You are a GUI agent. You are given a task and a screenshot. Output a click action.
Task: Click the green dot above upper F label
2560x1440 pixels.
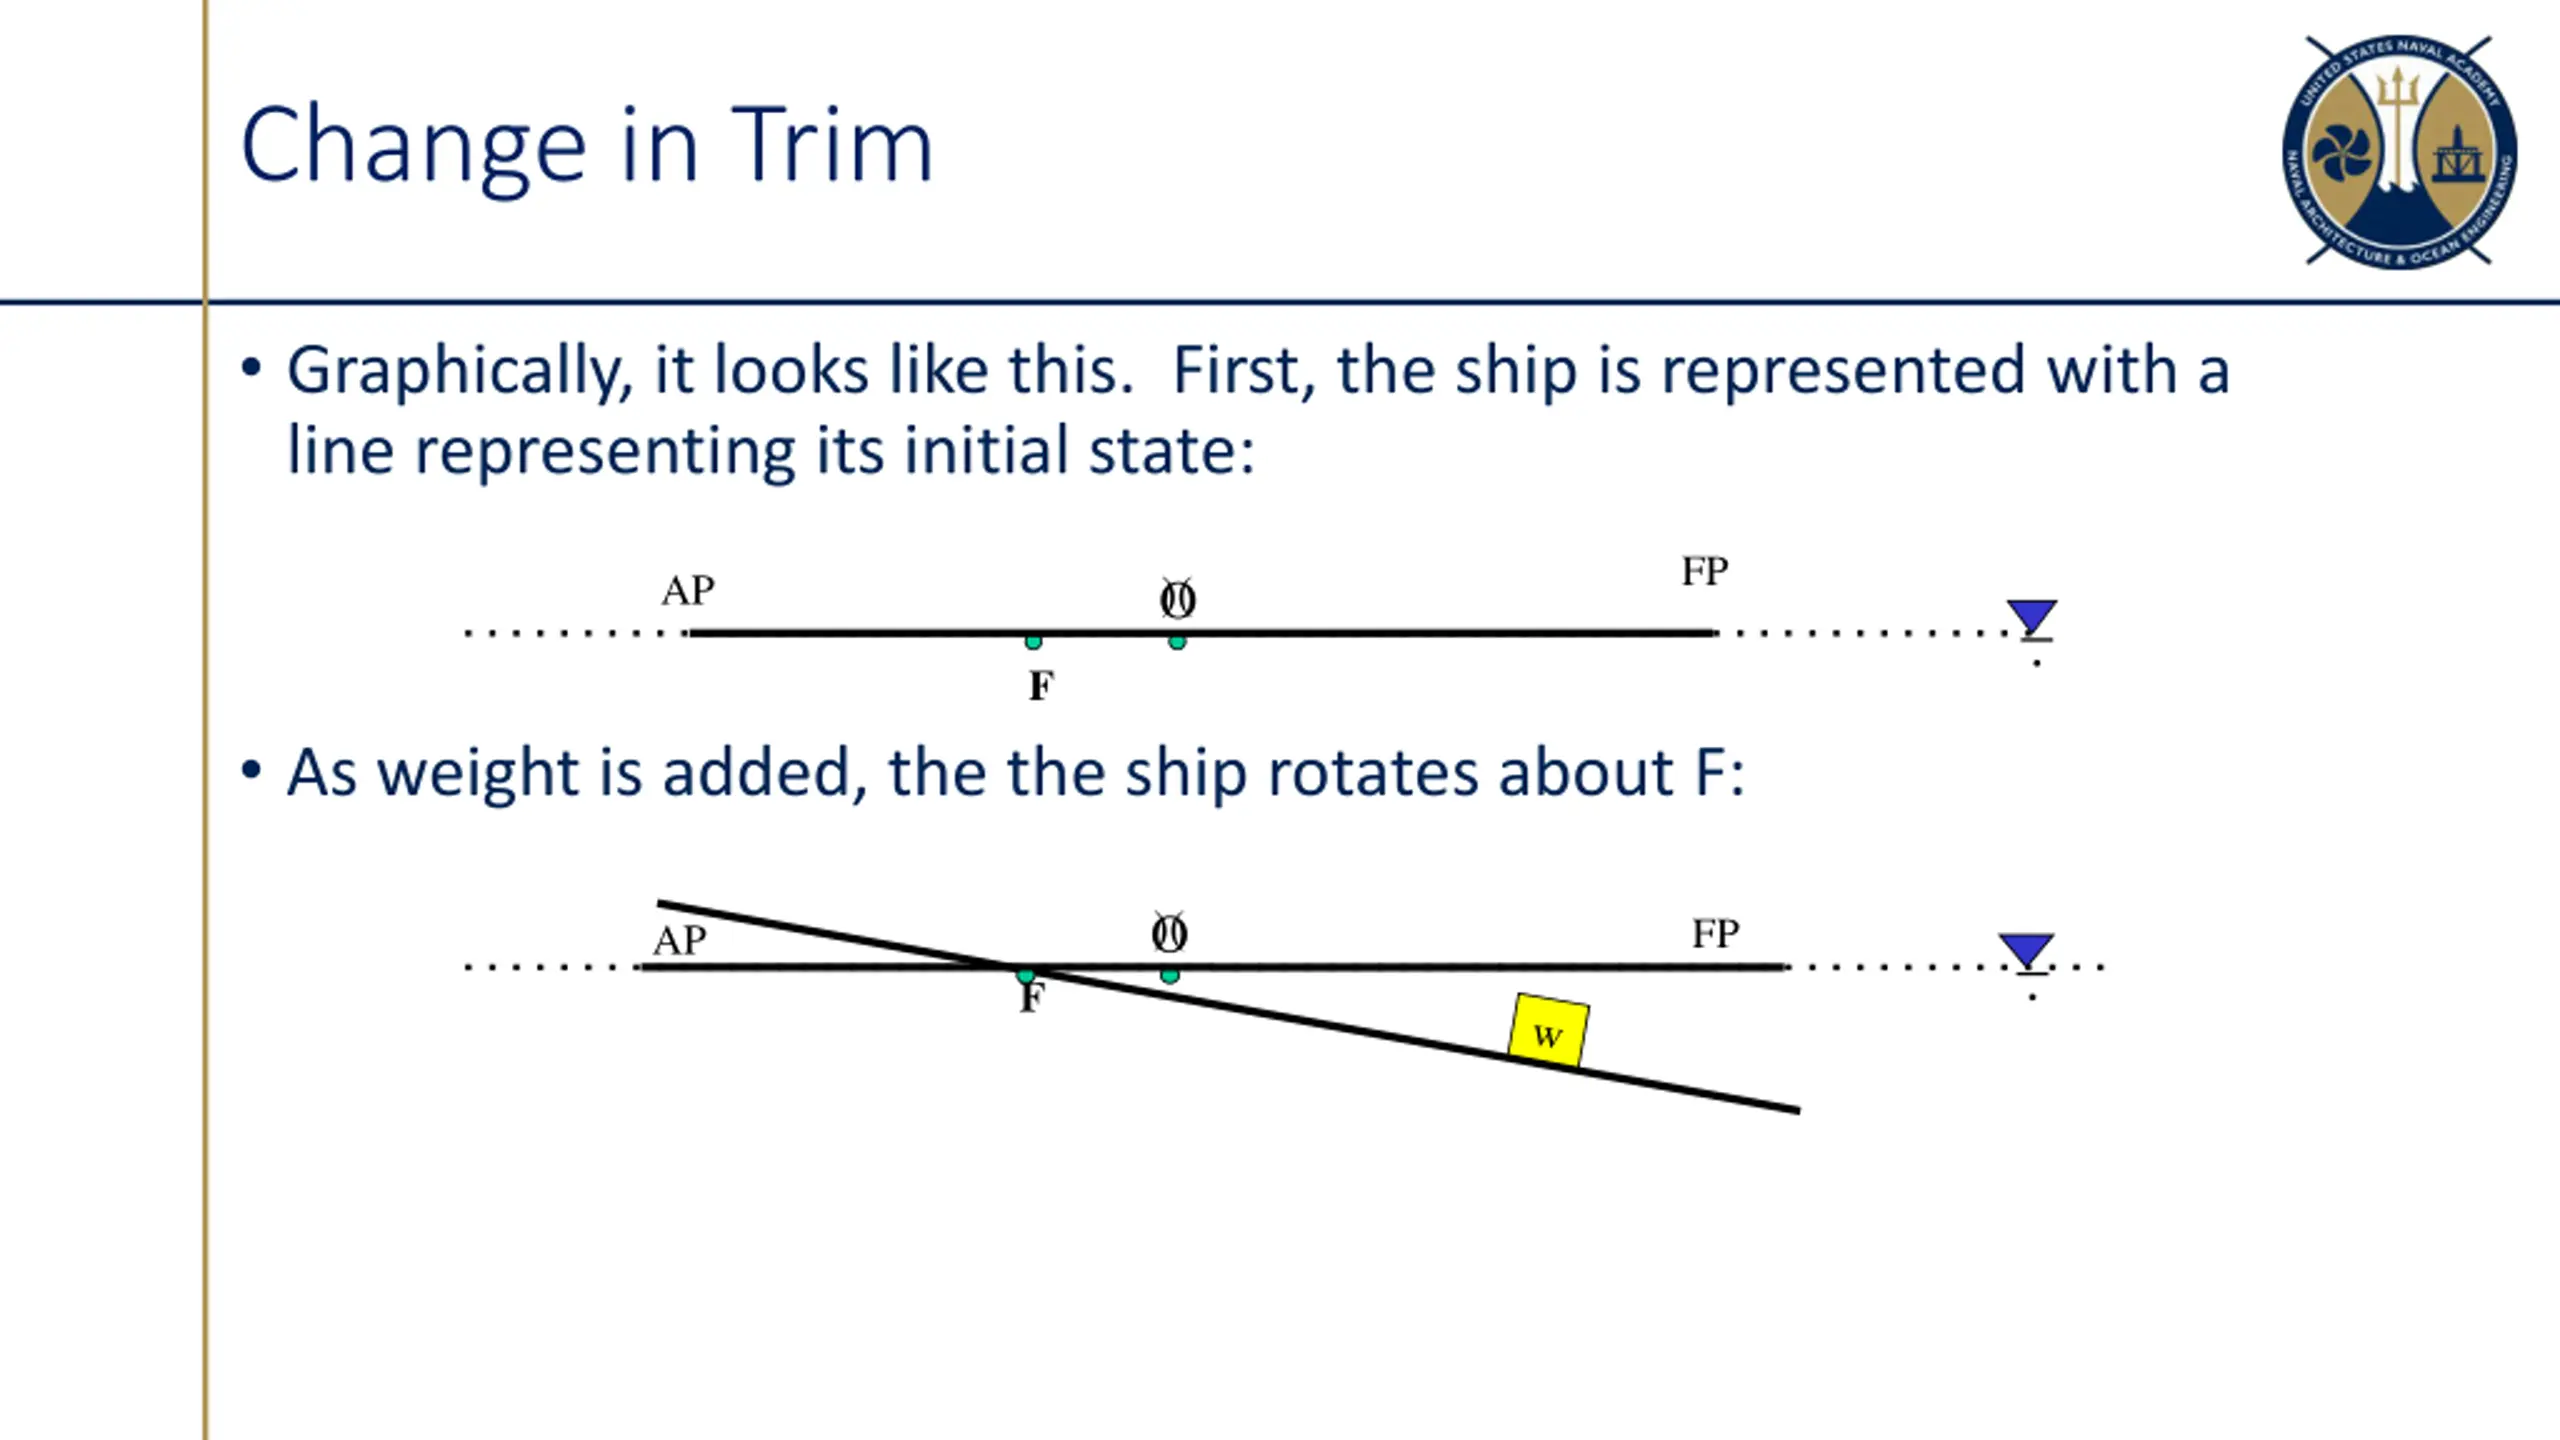[1033, 642]
